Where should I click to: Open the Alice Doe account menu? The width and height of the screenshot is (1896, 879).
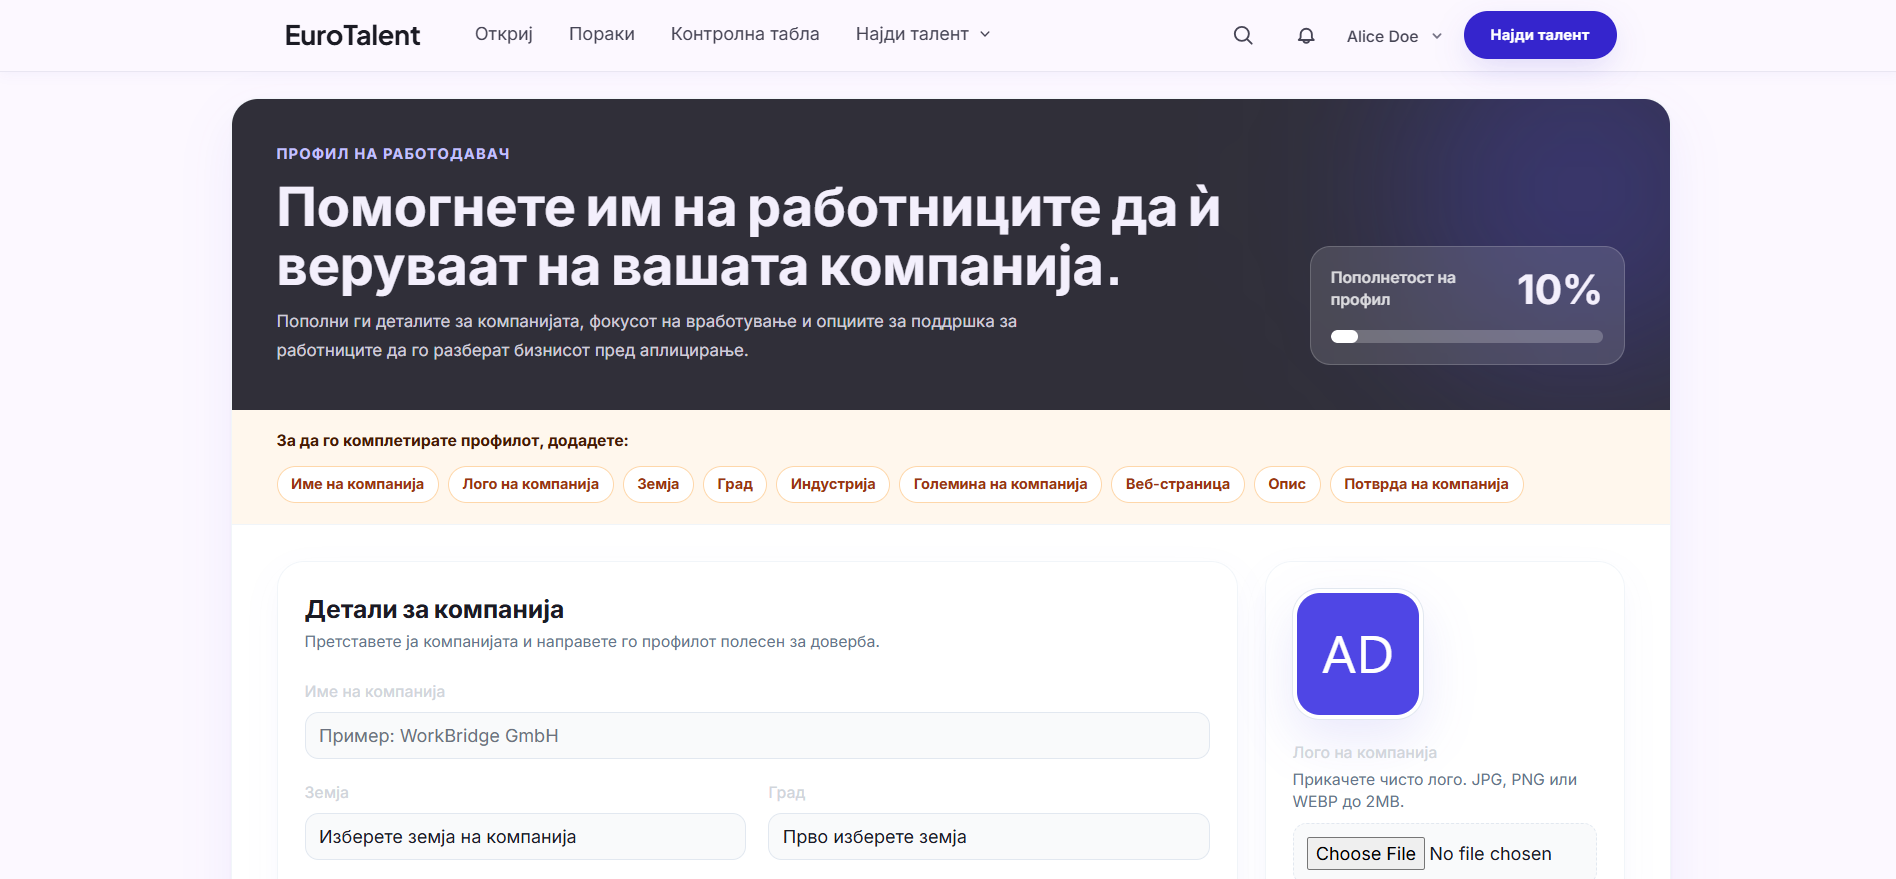pos(1394,36)
